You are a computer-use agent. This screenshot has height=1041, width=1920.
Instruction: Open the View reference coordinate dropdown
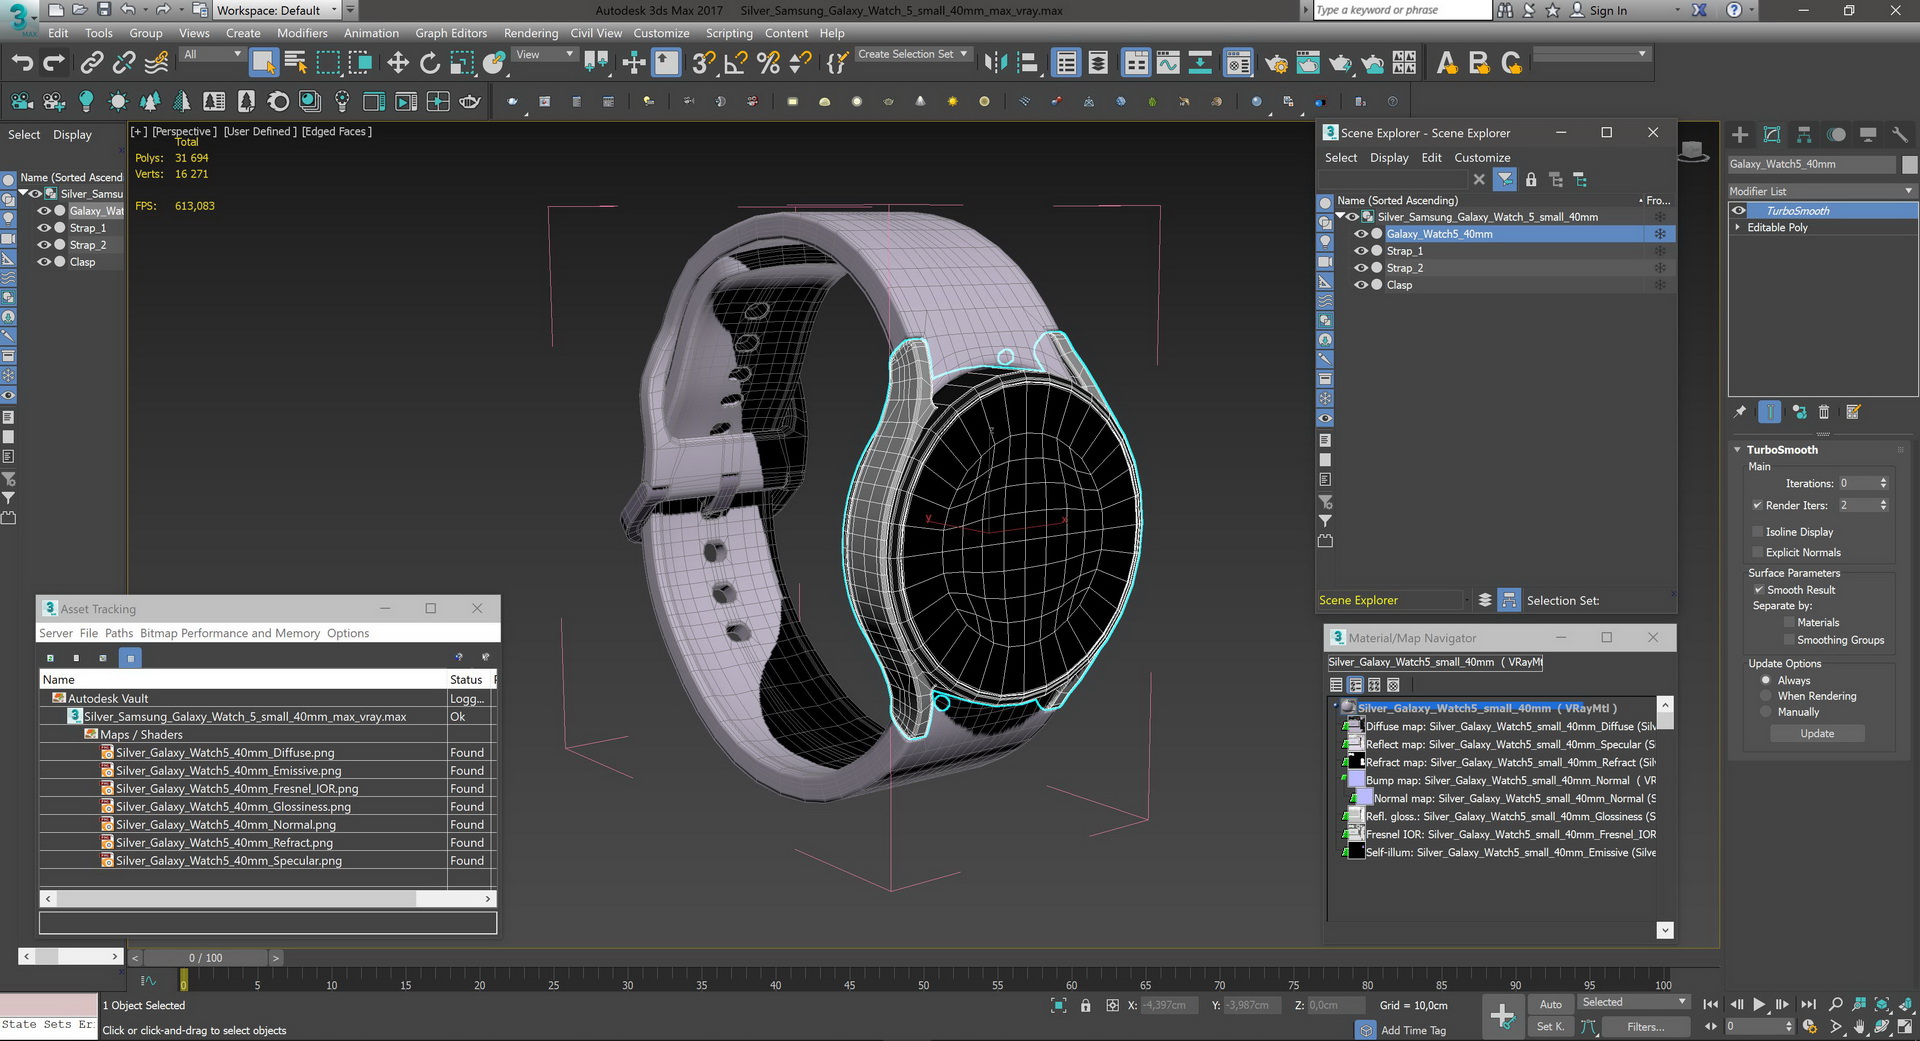[x=544, y=55]
